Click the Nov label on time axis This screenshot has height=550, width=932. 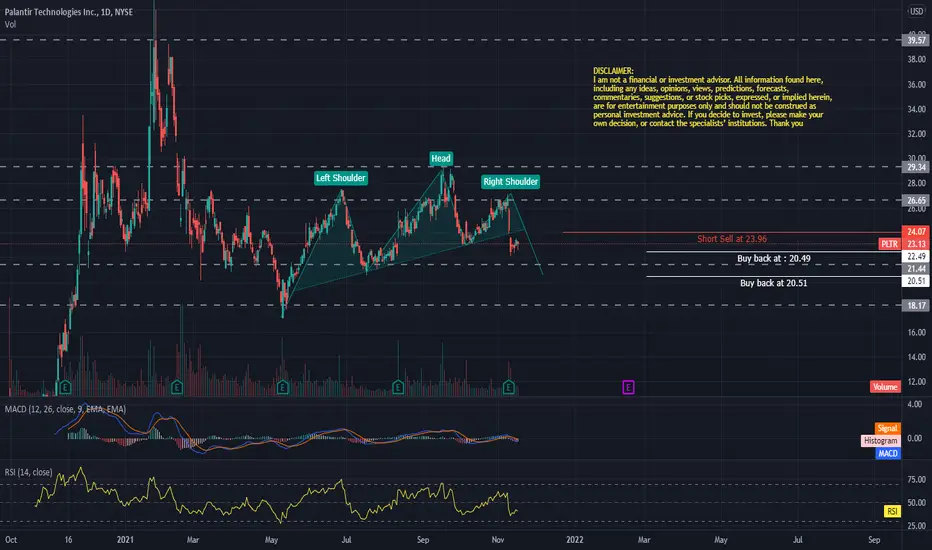[498, 540]
